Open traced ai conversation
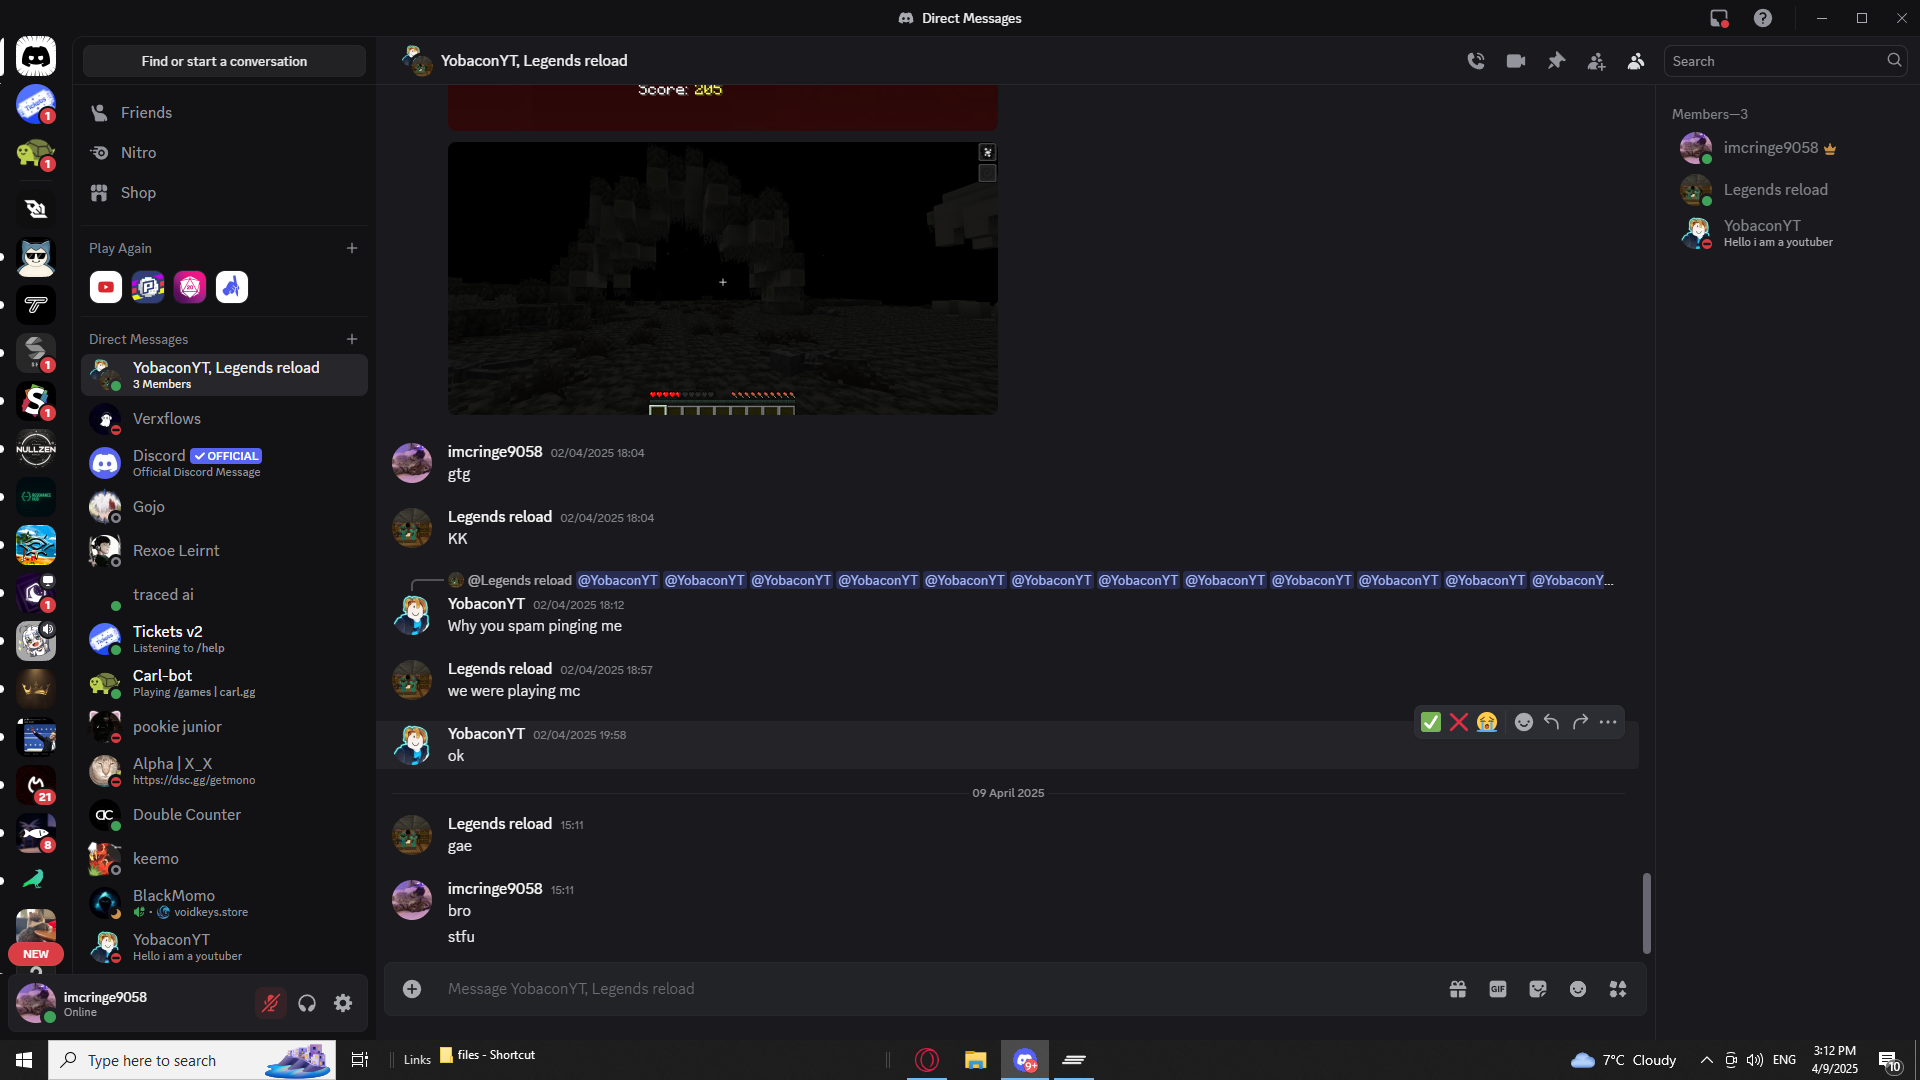This screenshot has width=1920, height=1080. click(x=225, y=595)
